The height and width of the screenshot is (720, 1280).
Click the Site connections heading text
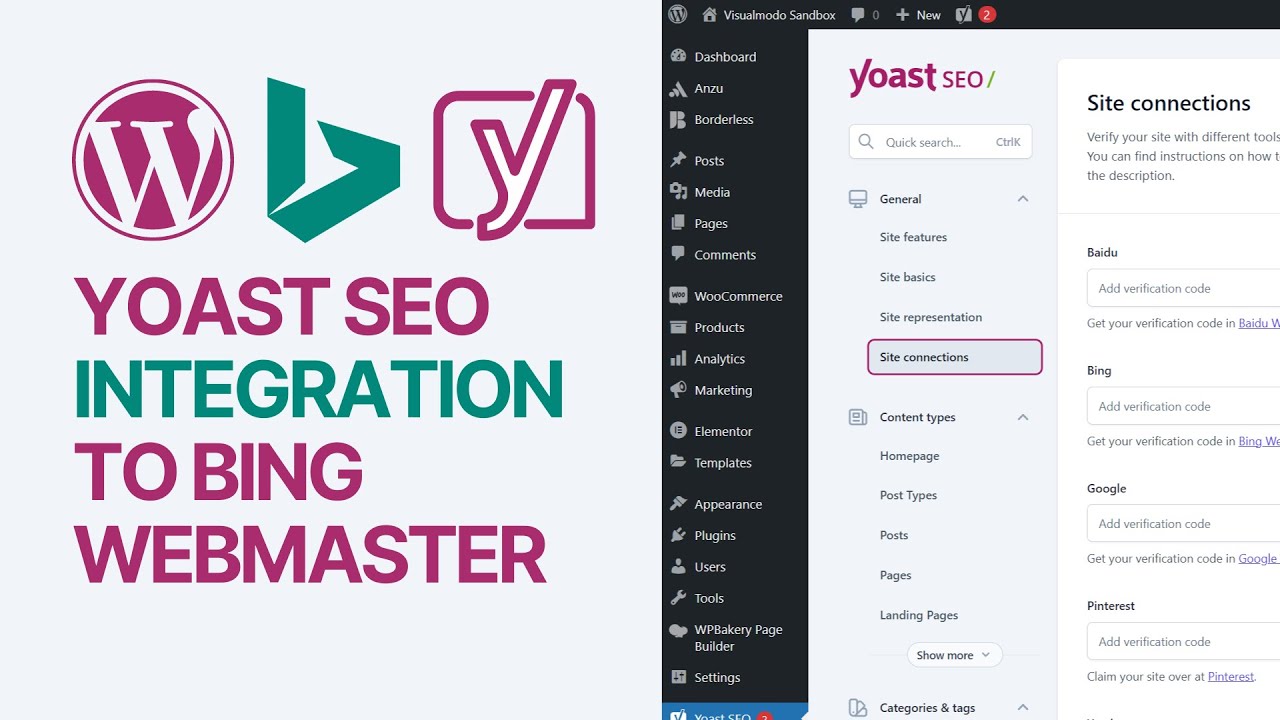[x=1168, y=103]
